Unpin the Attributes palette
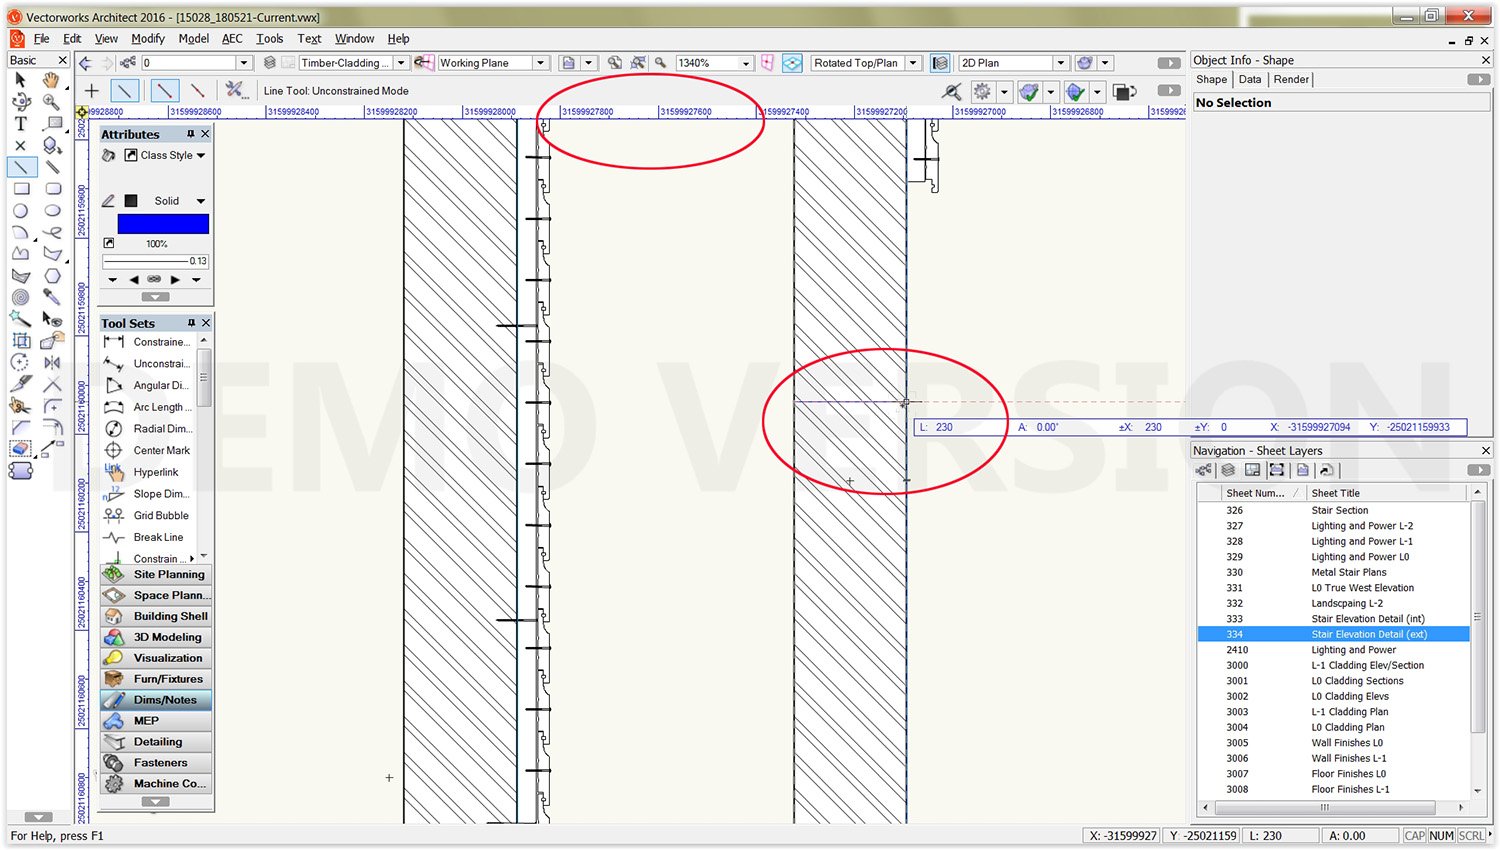Image resolution: width=1500 pixels, height=850 pixels. pos(189,133)
